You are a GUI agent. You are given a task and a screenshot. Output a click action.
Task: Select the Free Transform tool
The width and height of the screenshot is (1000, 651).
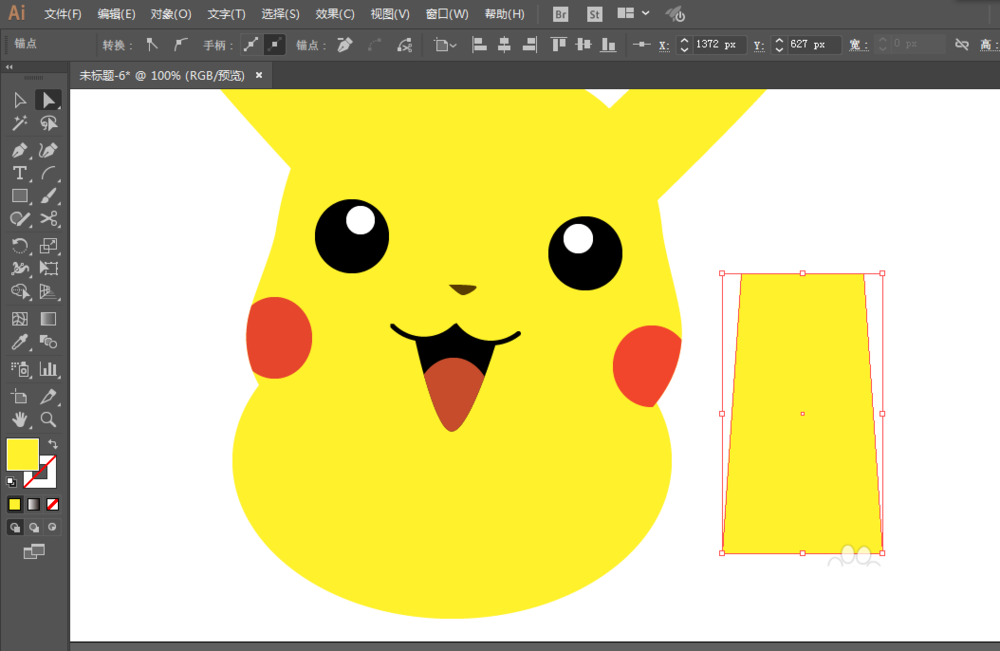48,268
